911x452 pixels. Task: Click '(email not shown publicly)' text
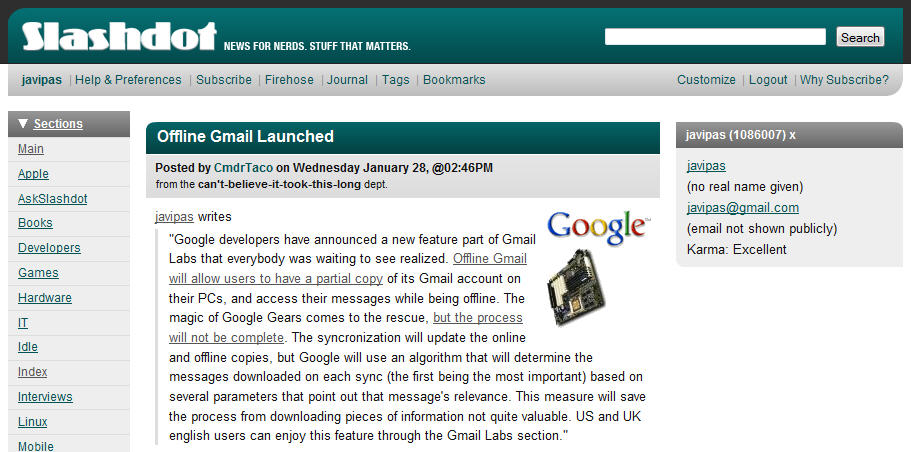pos(762,228)
